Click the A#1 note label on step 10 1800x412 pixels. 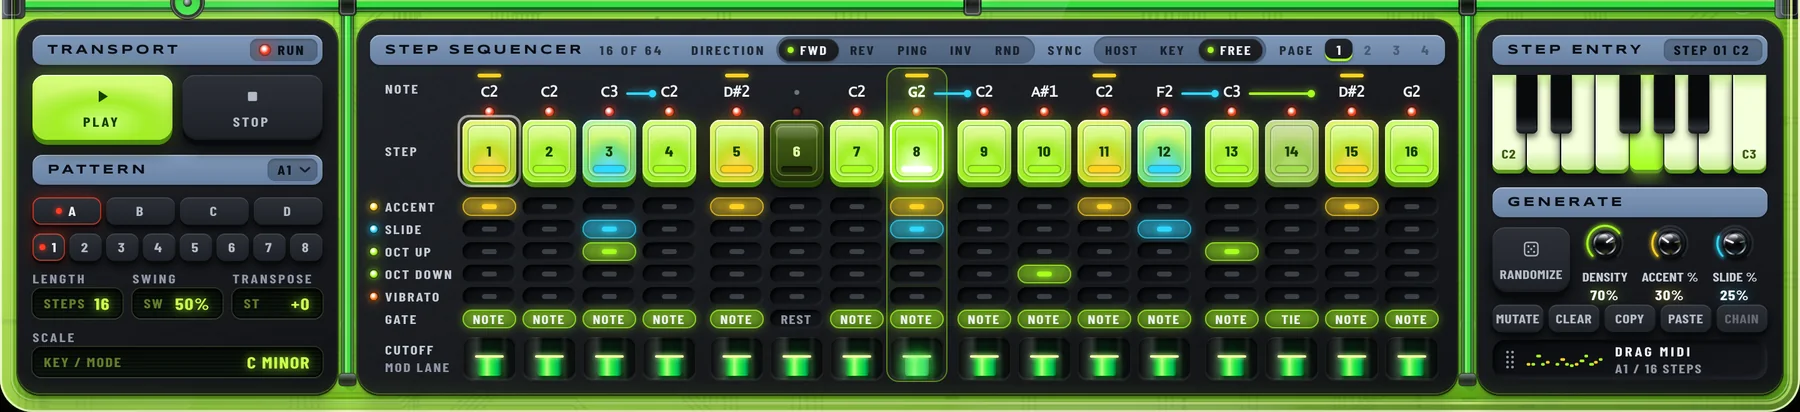pyautogui.click(x=1044, y=91)
